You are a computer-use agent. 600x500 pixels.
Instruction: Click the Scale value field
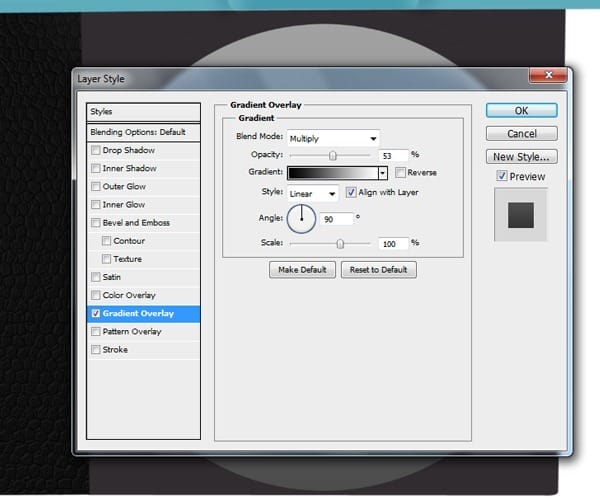click(x=393, y=244)
